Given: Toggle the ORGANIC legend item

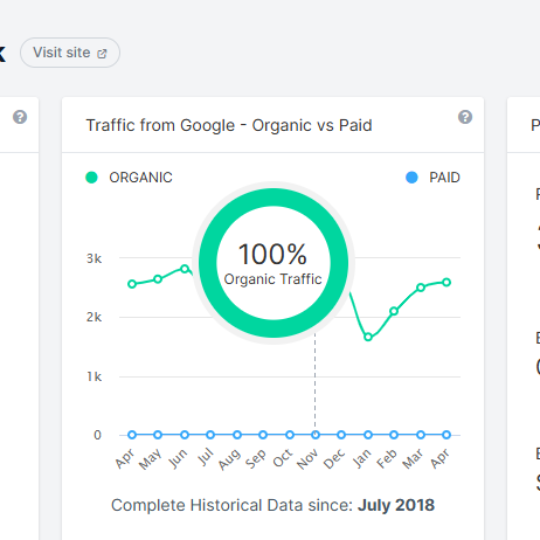Looking at the screenshot, I should tap(129, 177).
